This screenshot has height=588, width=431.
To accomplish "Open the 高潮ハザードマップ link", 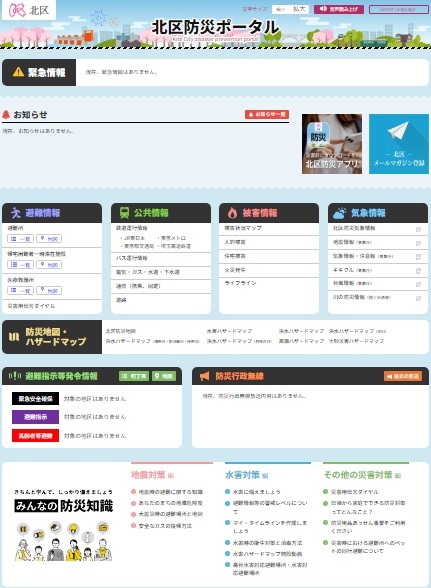I will tap(301, 341).
